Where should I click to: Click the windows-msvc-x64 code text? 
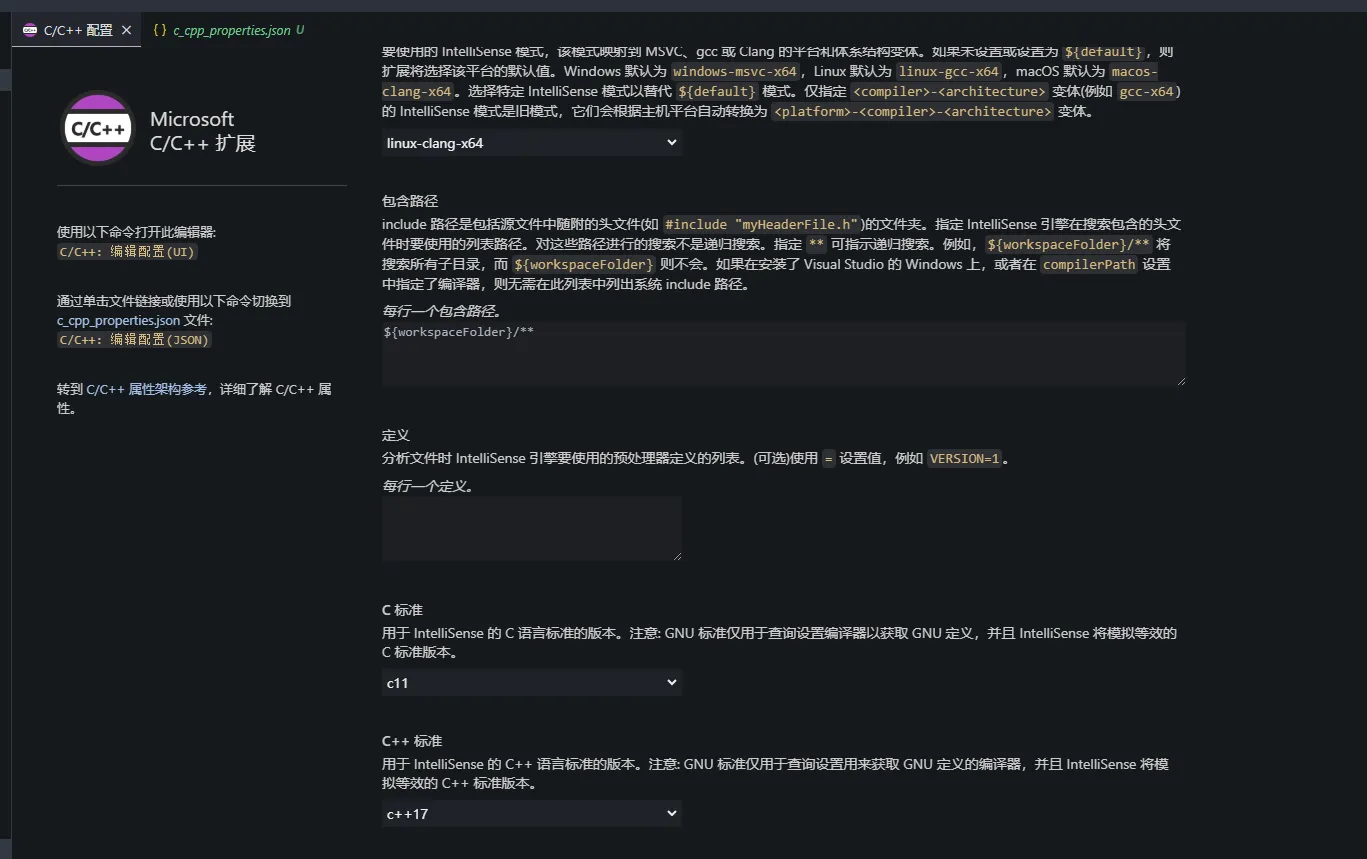pyautogui.click(x=735, y=71)
